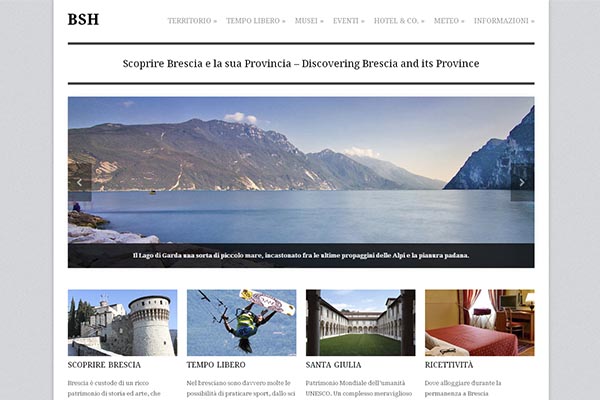
Task: Select the Meteo menu item
Action: point(449,21)
